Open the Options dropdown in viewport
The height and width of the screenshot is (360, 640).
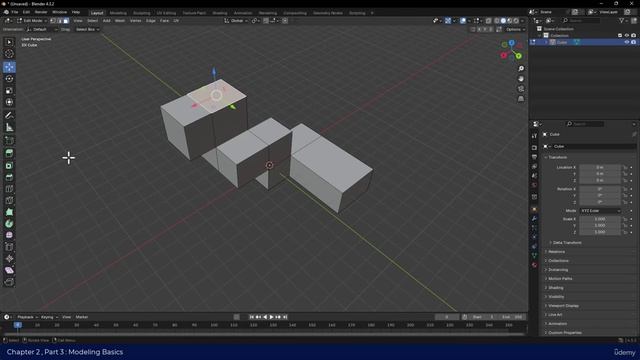[515, 29]
